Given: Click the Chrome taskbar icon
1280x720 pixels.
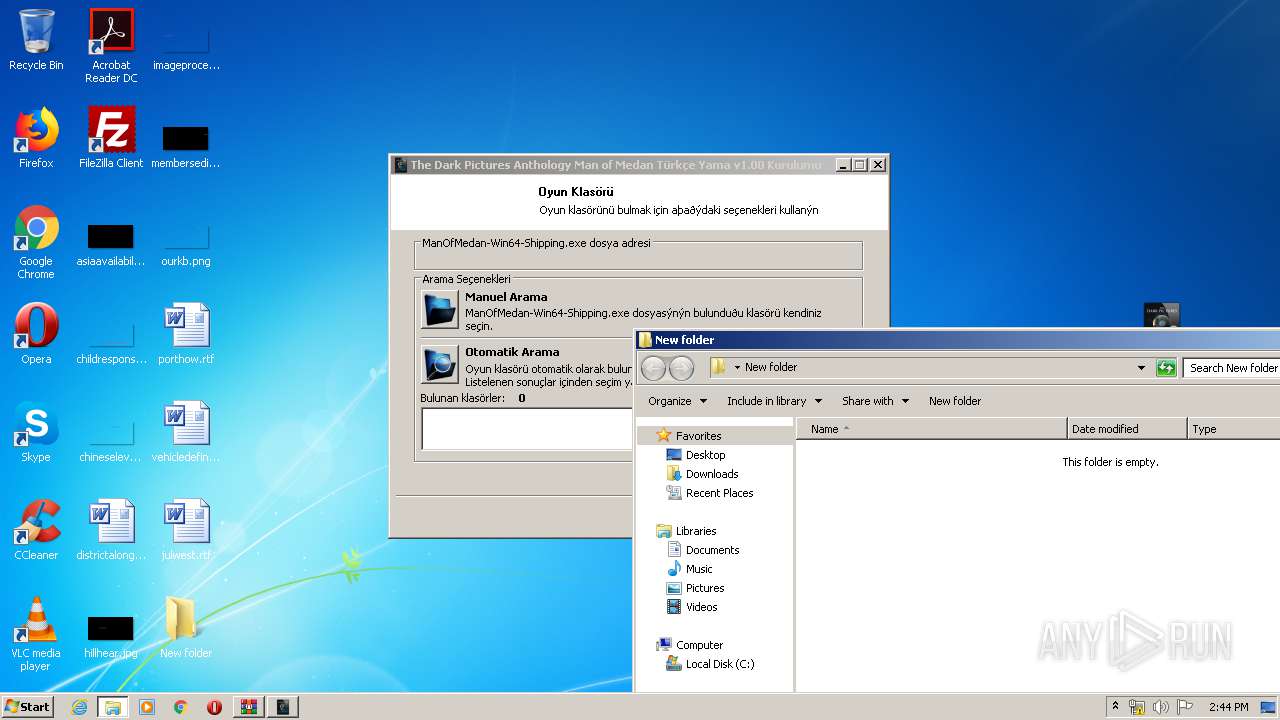Looking at the screenshot, I should point(181,707).
